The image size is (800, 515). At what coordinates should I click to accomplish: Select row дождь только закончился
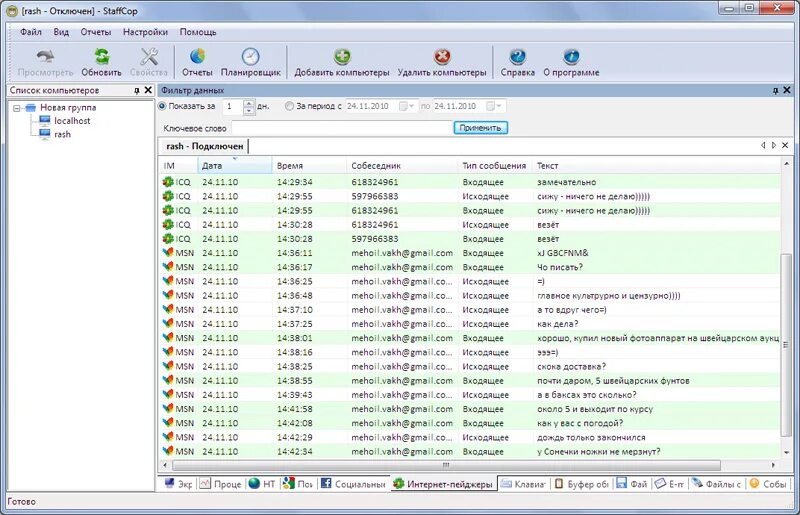click(469, 437)
